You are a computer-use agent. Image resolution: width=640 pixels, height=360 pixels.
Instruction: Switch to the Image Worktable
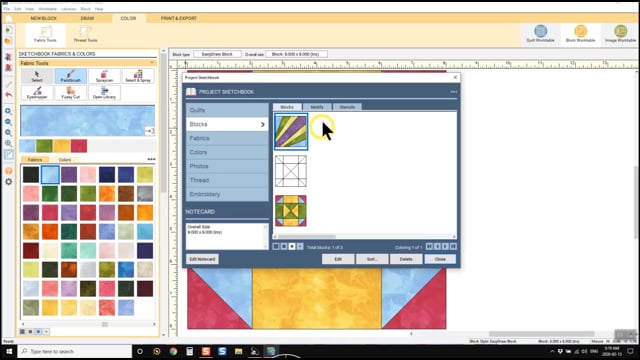coord(620,33)
